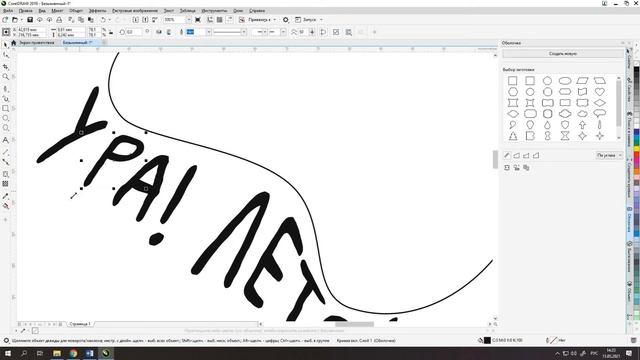
Task: Open the Options gear icon
Action: [x=286, y=20]
